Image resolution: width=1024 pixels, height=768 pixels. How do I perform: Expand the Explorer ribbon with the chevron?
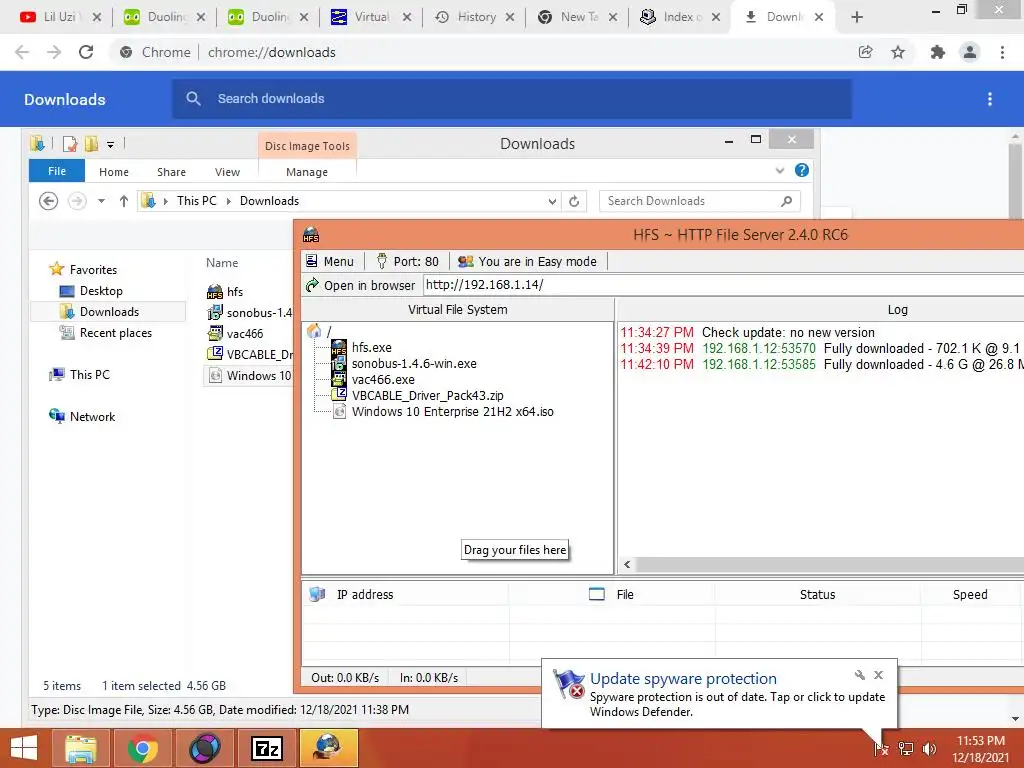tap(779, 170)
